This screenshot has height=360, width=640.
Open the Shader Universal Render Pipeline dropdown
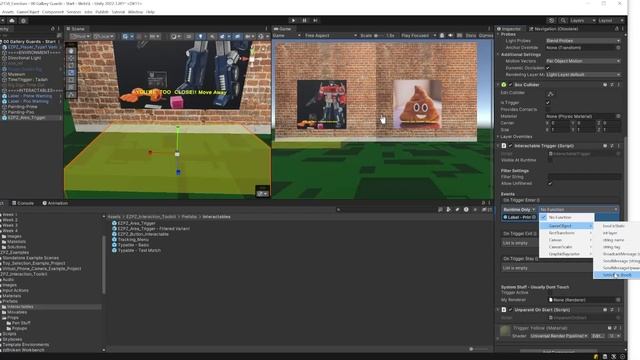tap(559, 336)
